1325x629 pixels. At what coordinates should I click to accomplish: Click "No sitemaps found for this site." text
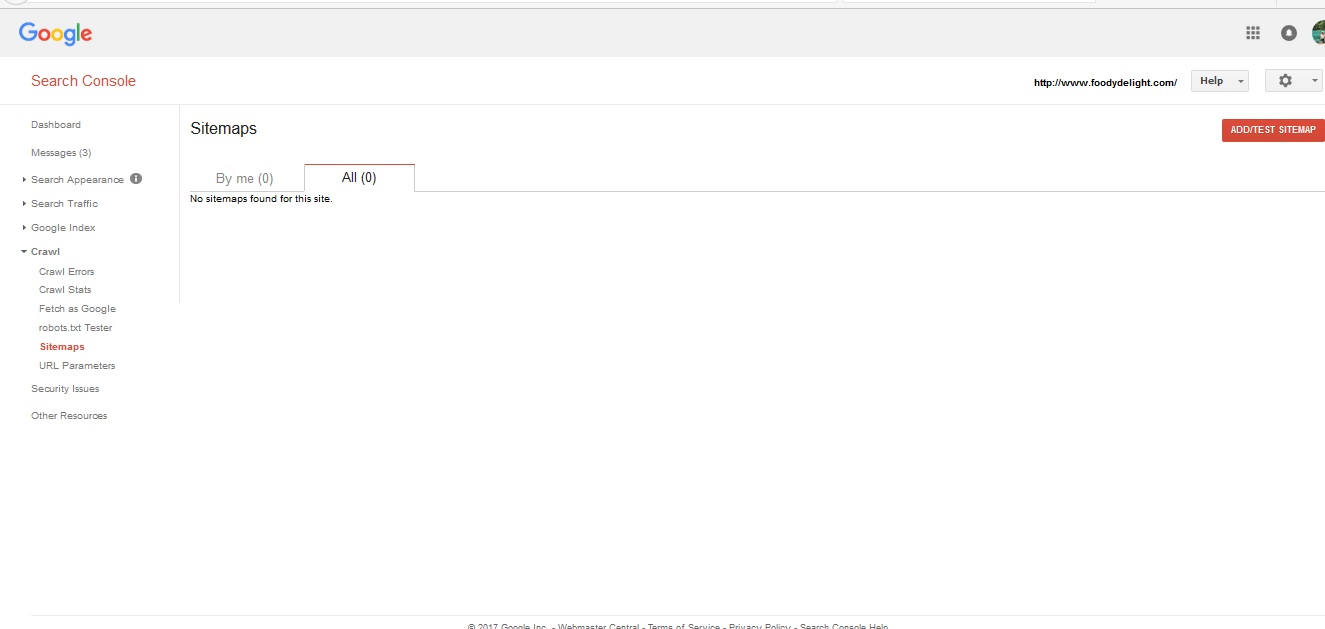pyautogui.click(x=261, y=199)
